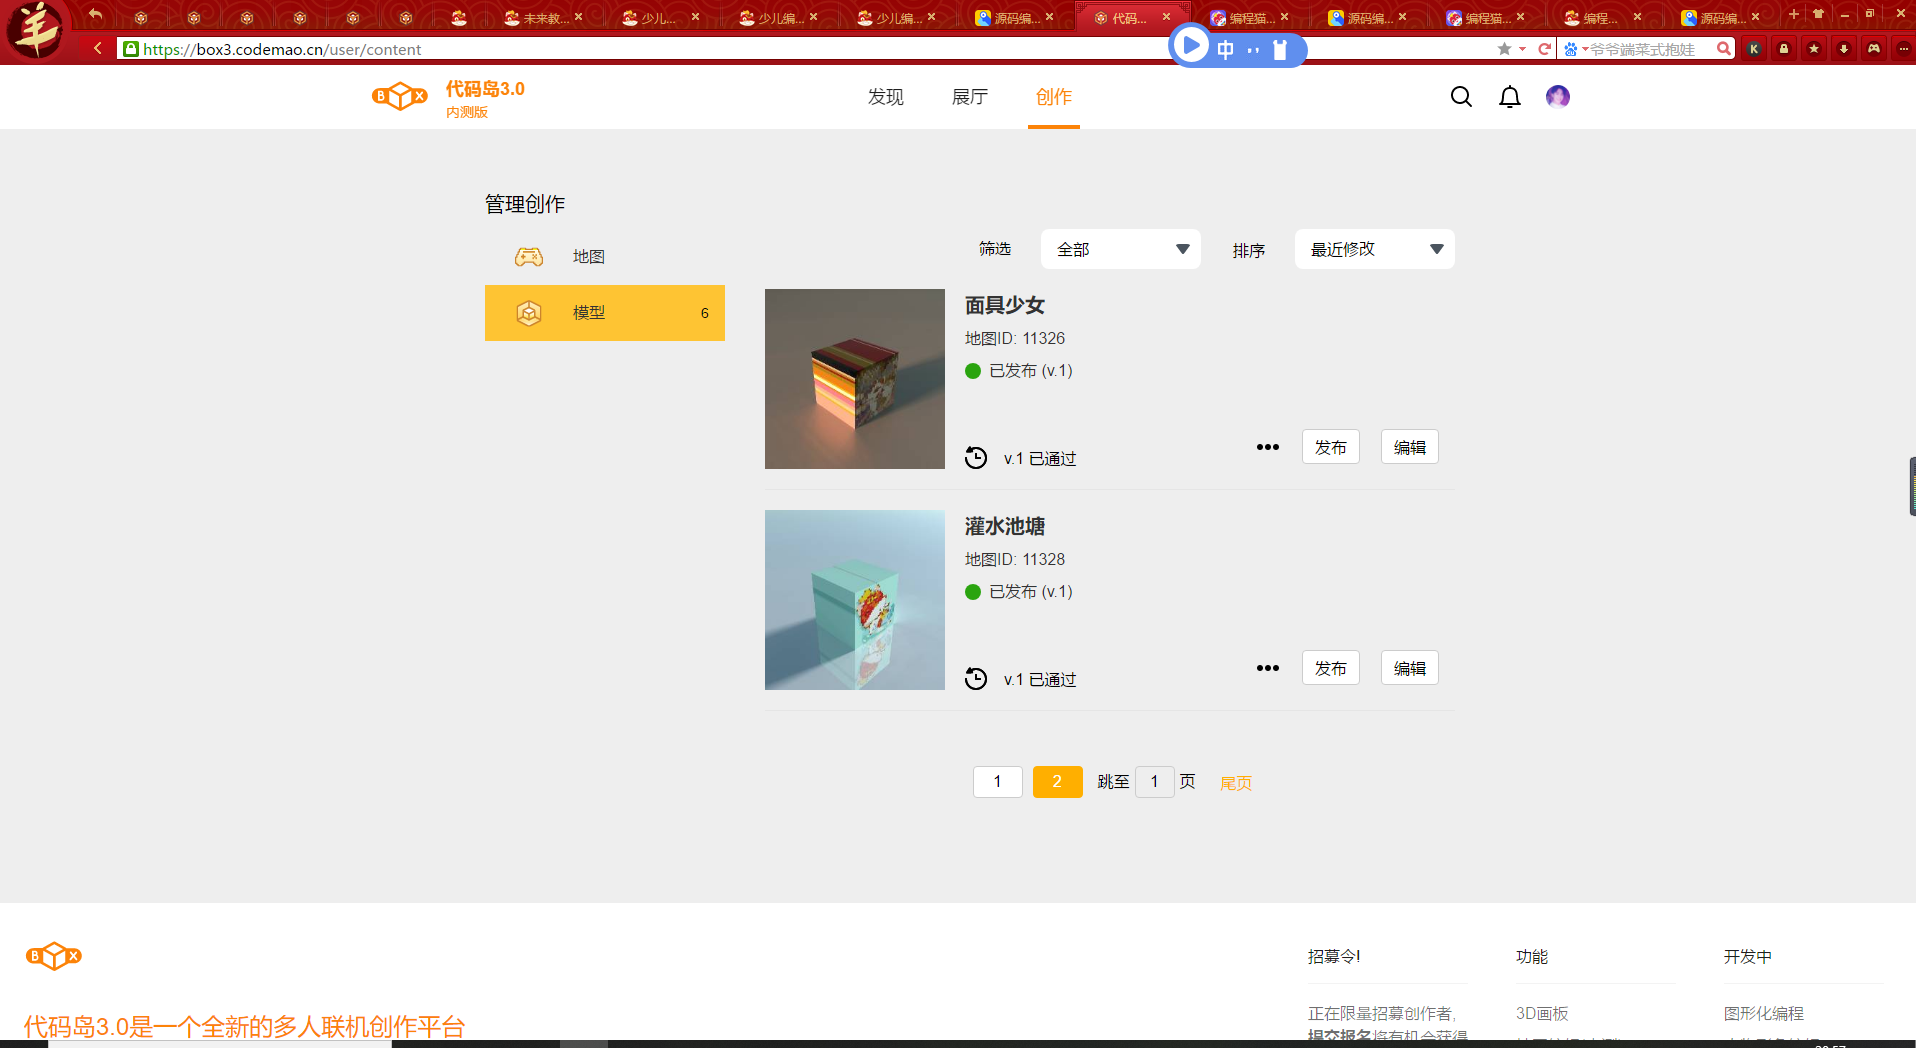
Task: Select 地图 in the sidebar
Action: (x=605, y=257)
